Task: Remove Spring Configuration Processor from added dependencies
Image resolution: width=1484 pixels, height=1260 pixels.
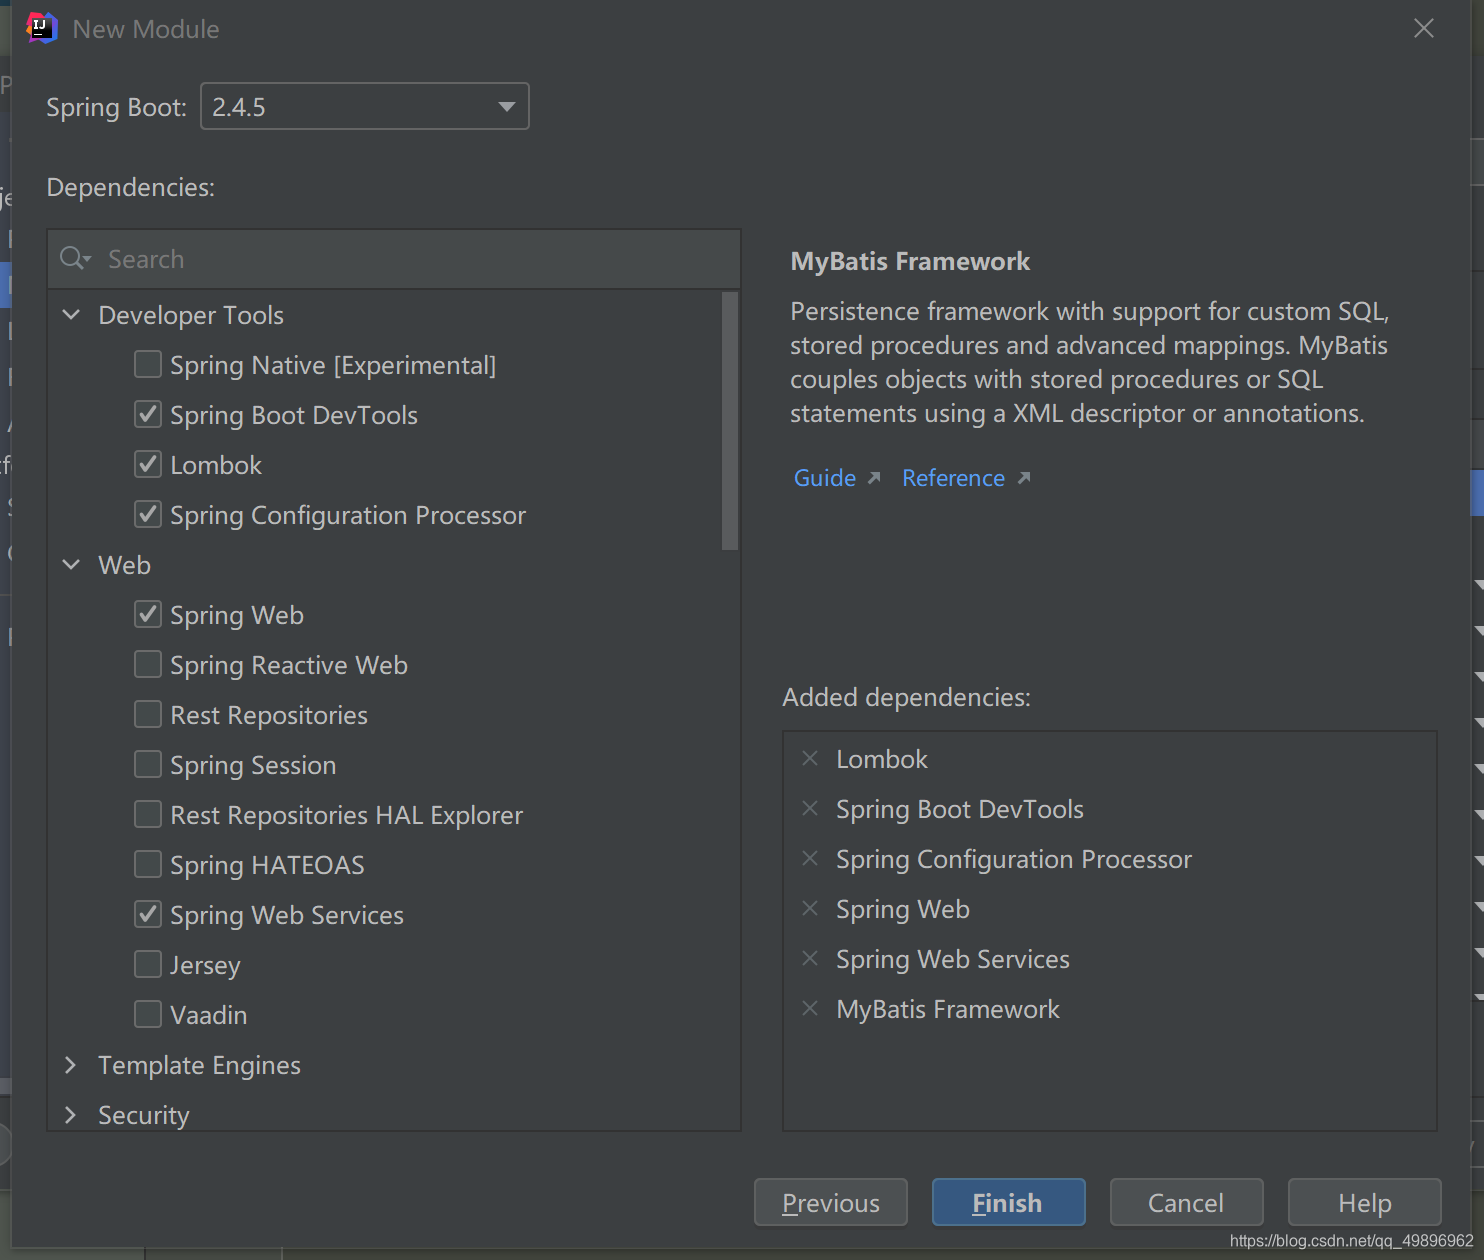Action: click(x=810, y=859)
